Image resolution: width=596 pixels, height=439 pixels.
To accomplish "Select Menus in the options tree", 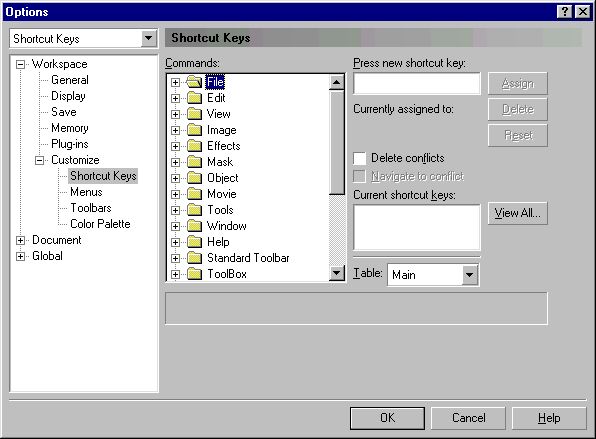I will point(86,192).
